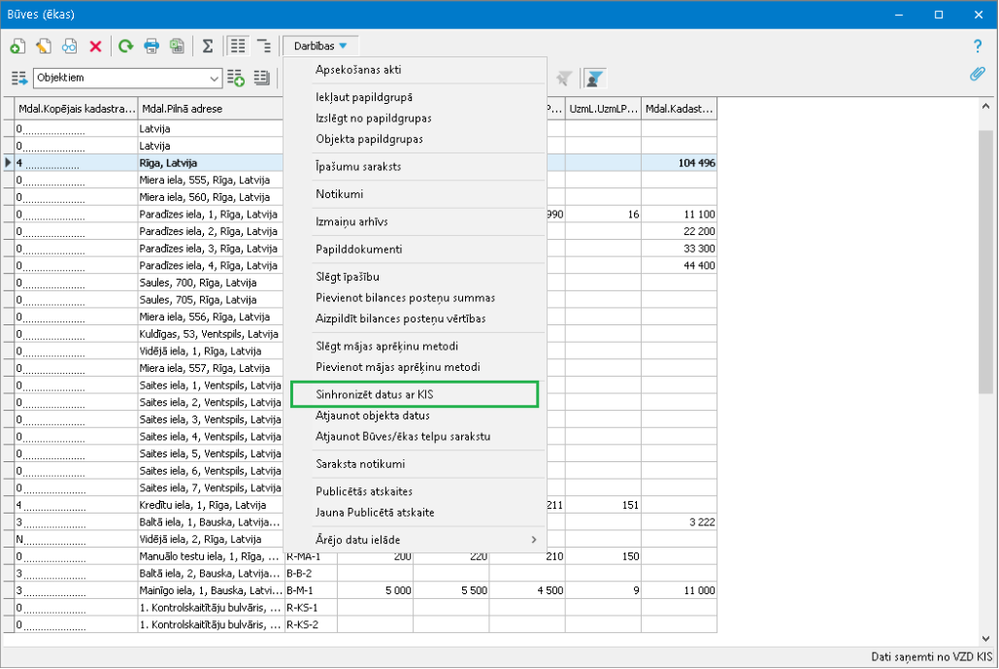Image resolution: width=999 pixels, height=669 pixels.
Task: Click the edit record pencil icon
Action: [x=43, y=46]
